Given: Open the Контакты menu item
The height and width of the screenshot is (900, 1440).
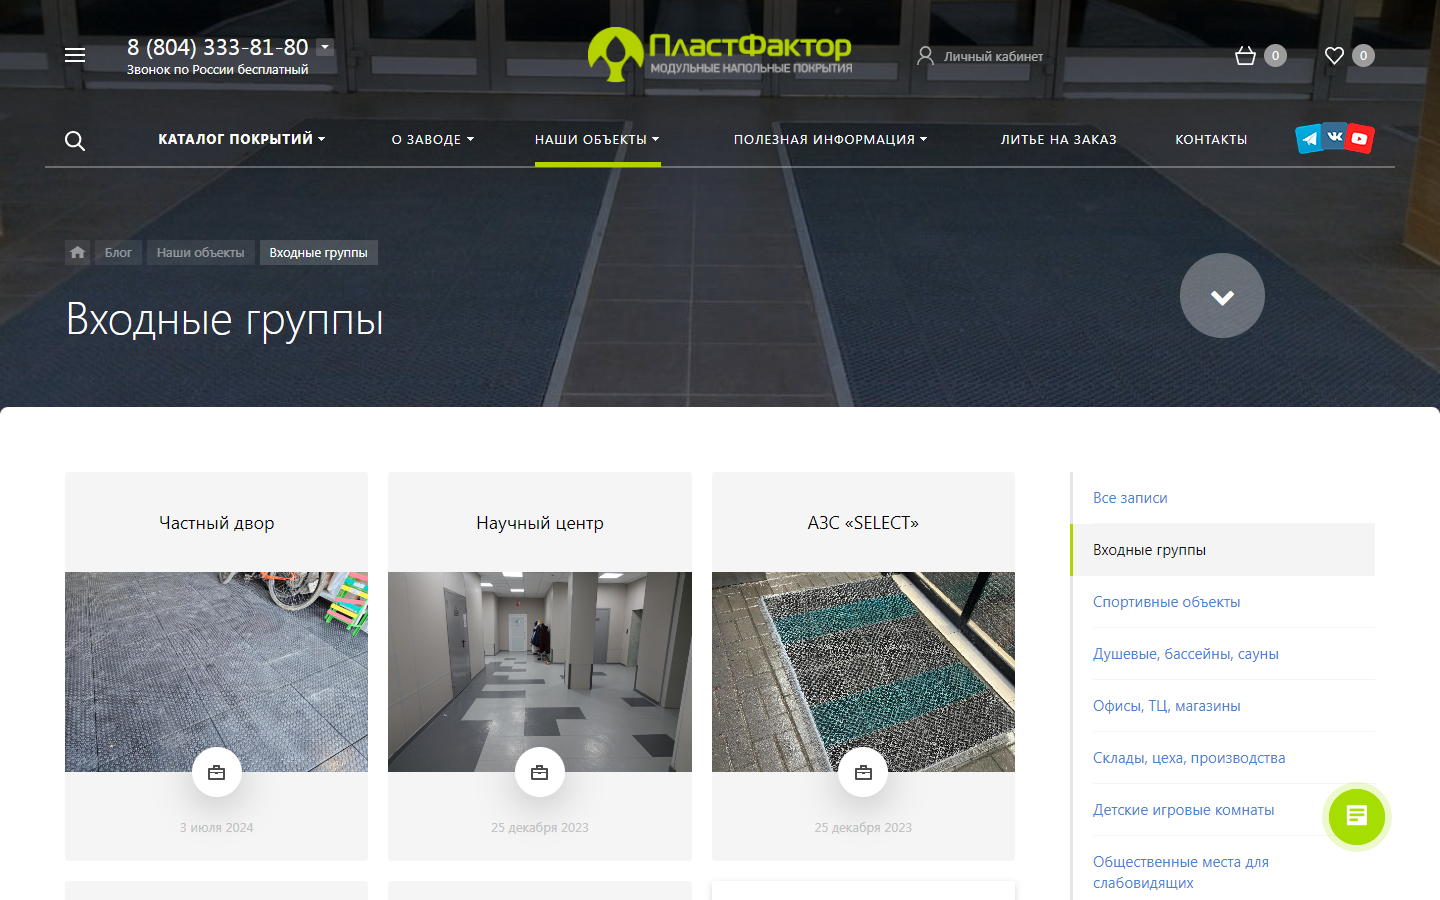Looking at the screenshot, I should click(x=1211, y=139).
